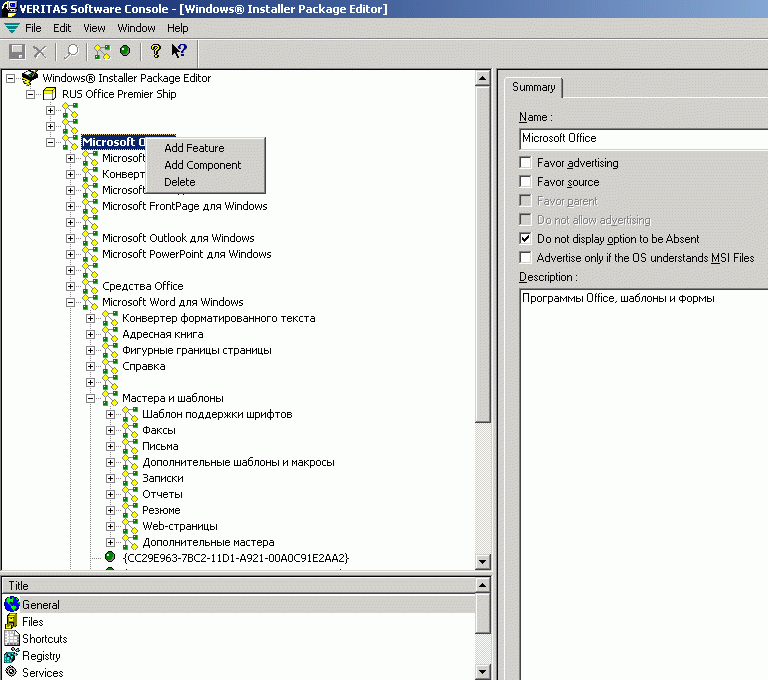Click feature icon next to Microsoft FrontPage
The height and width of the screenshot is (680, 768).
tap(90, 206)
